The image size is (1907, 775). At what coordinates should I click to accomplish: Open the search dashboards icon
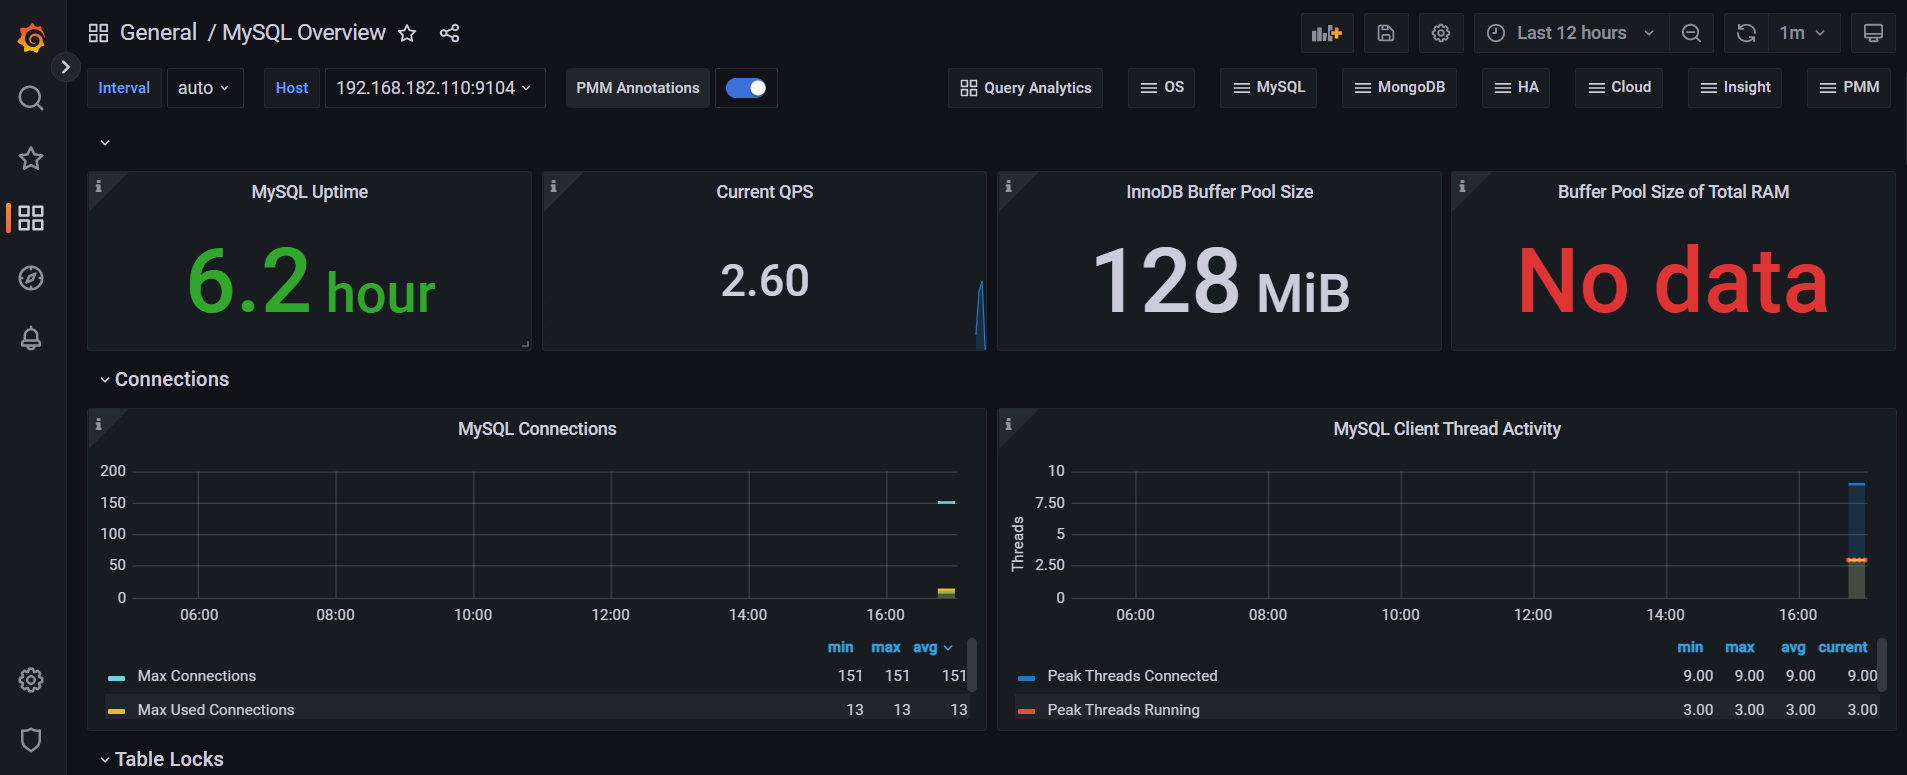pos(31,98)
